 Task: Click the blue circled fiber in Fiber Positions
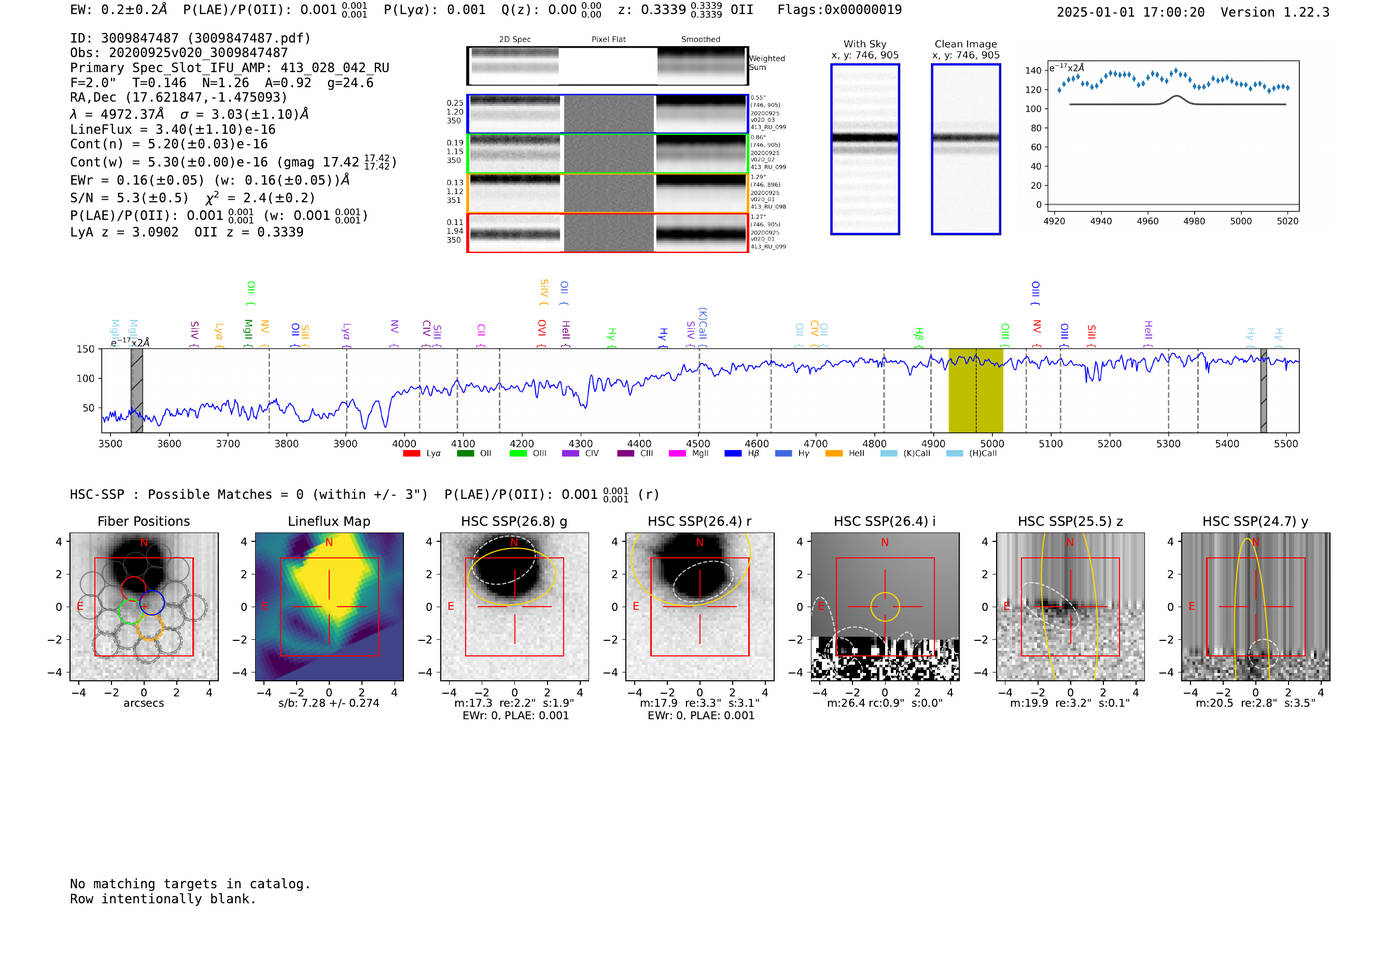[x=152, y=603]
